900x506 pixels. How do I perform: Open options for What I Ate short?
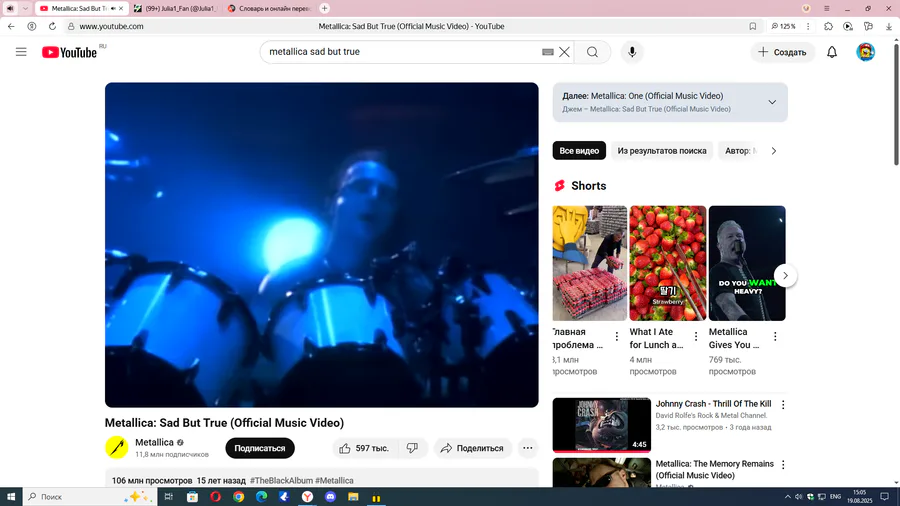click(x=696, y=337)
